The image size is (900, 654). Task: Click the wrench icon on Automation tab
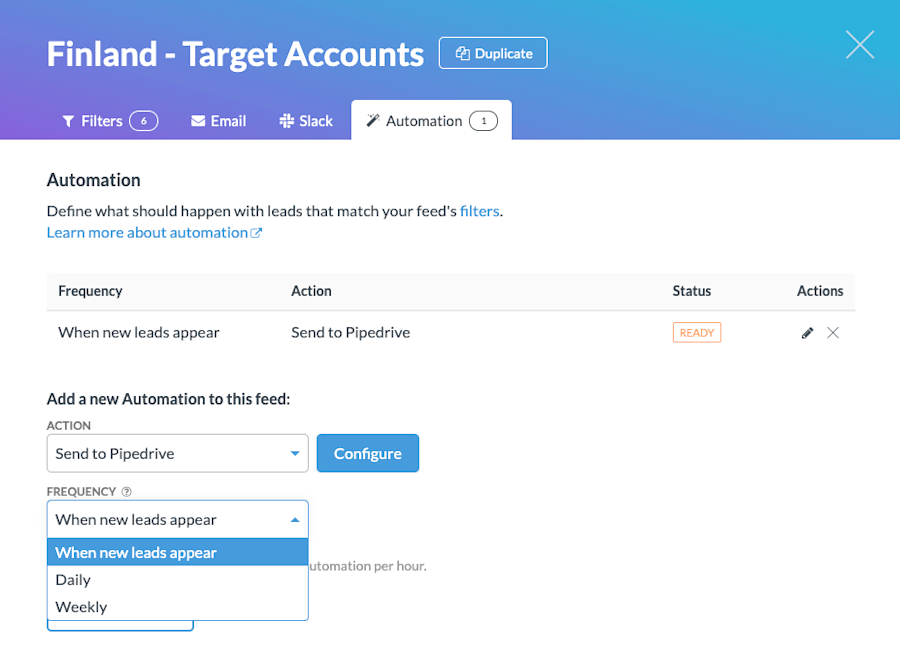(x=371, y=120)
